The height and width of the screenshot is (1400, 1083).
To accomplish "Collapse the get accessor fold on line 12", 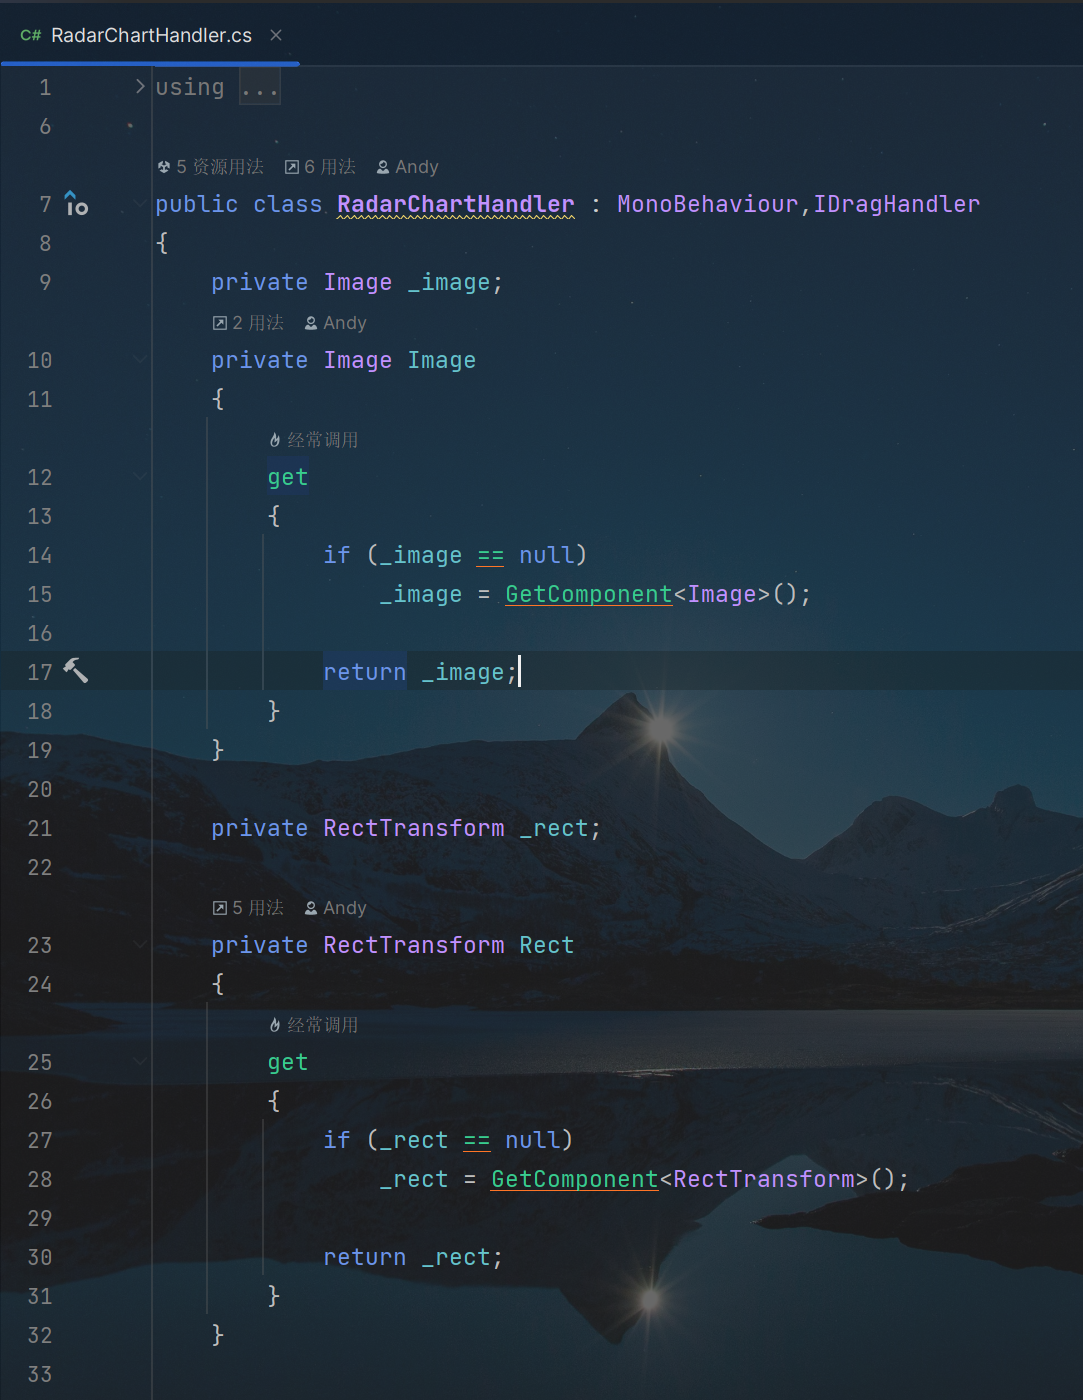I will click(x=140, y=477).
